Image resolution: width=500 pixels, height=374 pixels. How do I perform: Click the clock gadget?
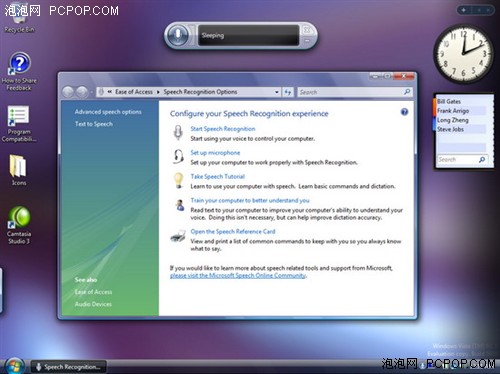[463, 53]
